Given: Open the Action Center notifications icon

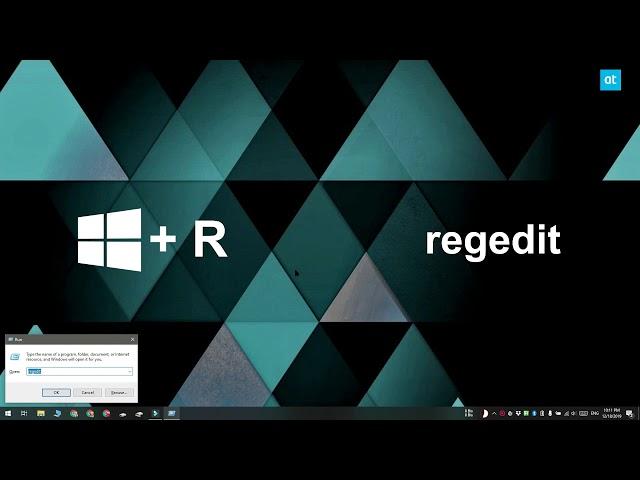Looking at the screenshot, I should coord(631,413).
